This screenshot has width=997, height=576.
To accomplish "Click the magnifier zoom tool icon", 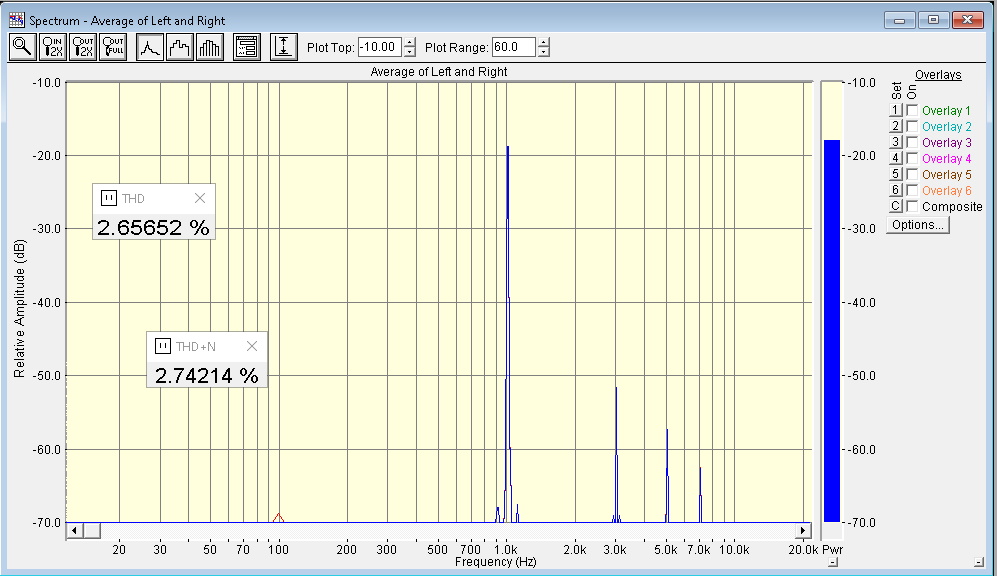I will (22, 47).
